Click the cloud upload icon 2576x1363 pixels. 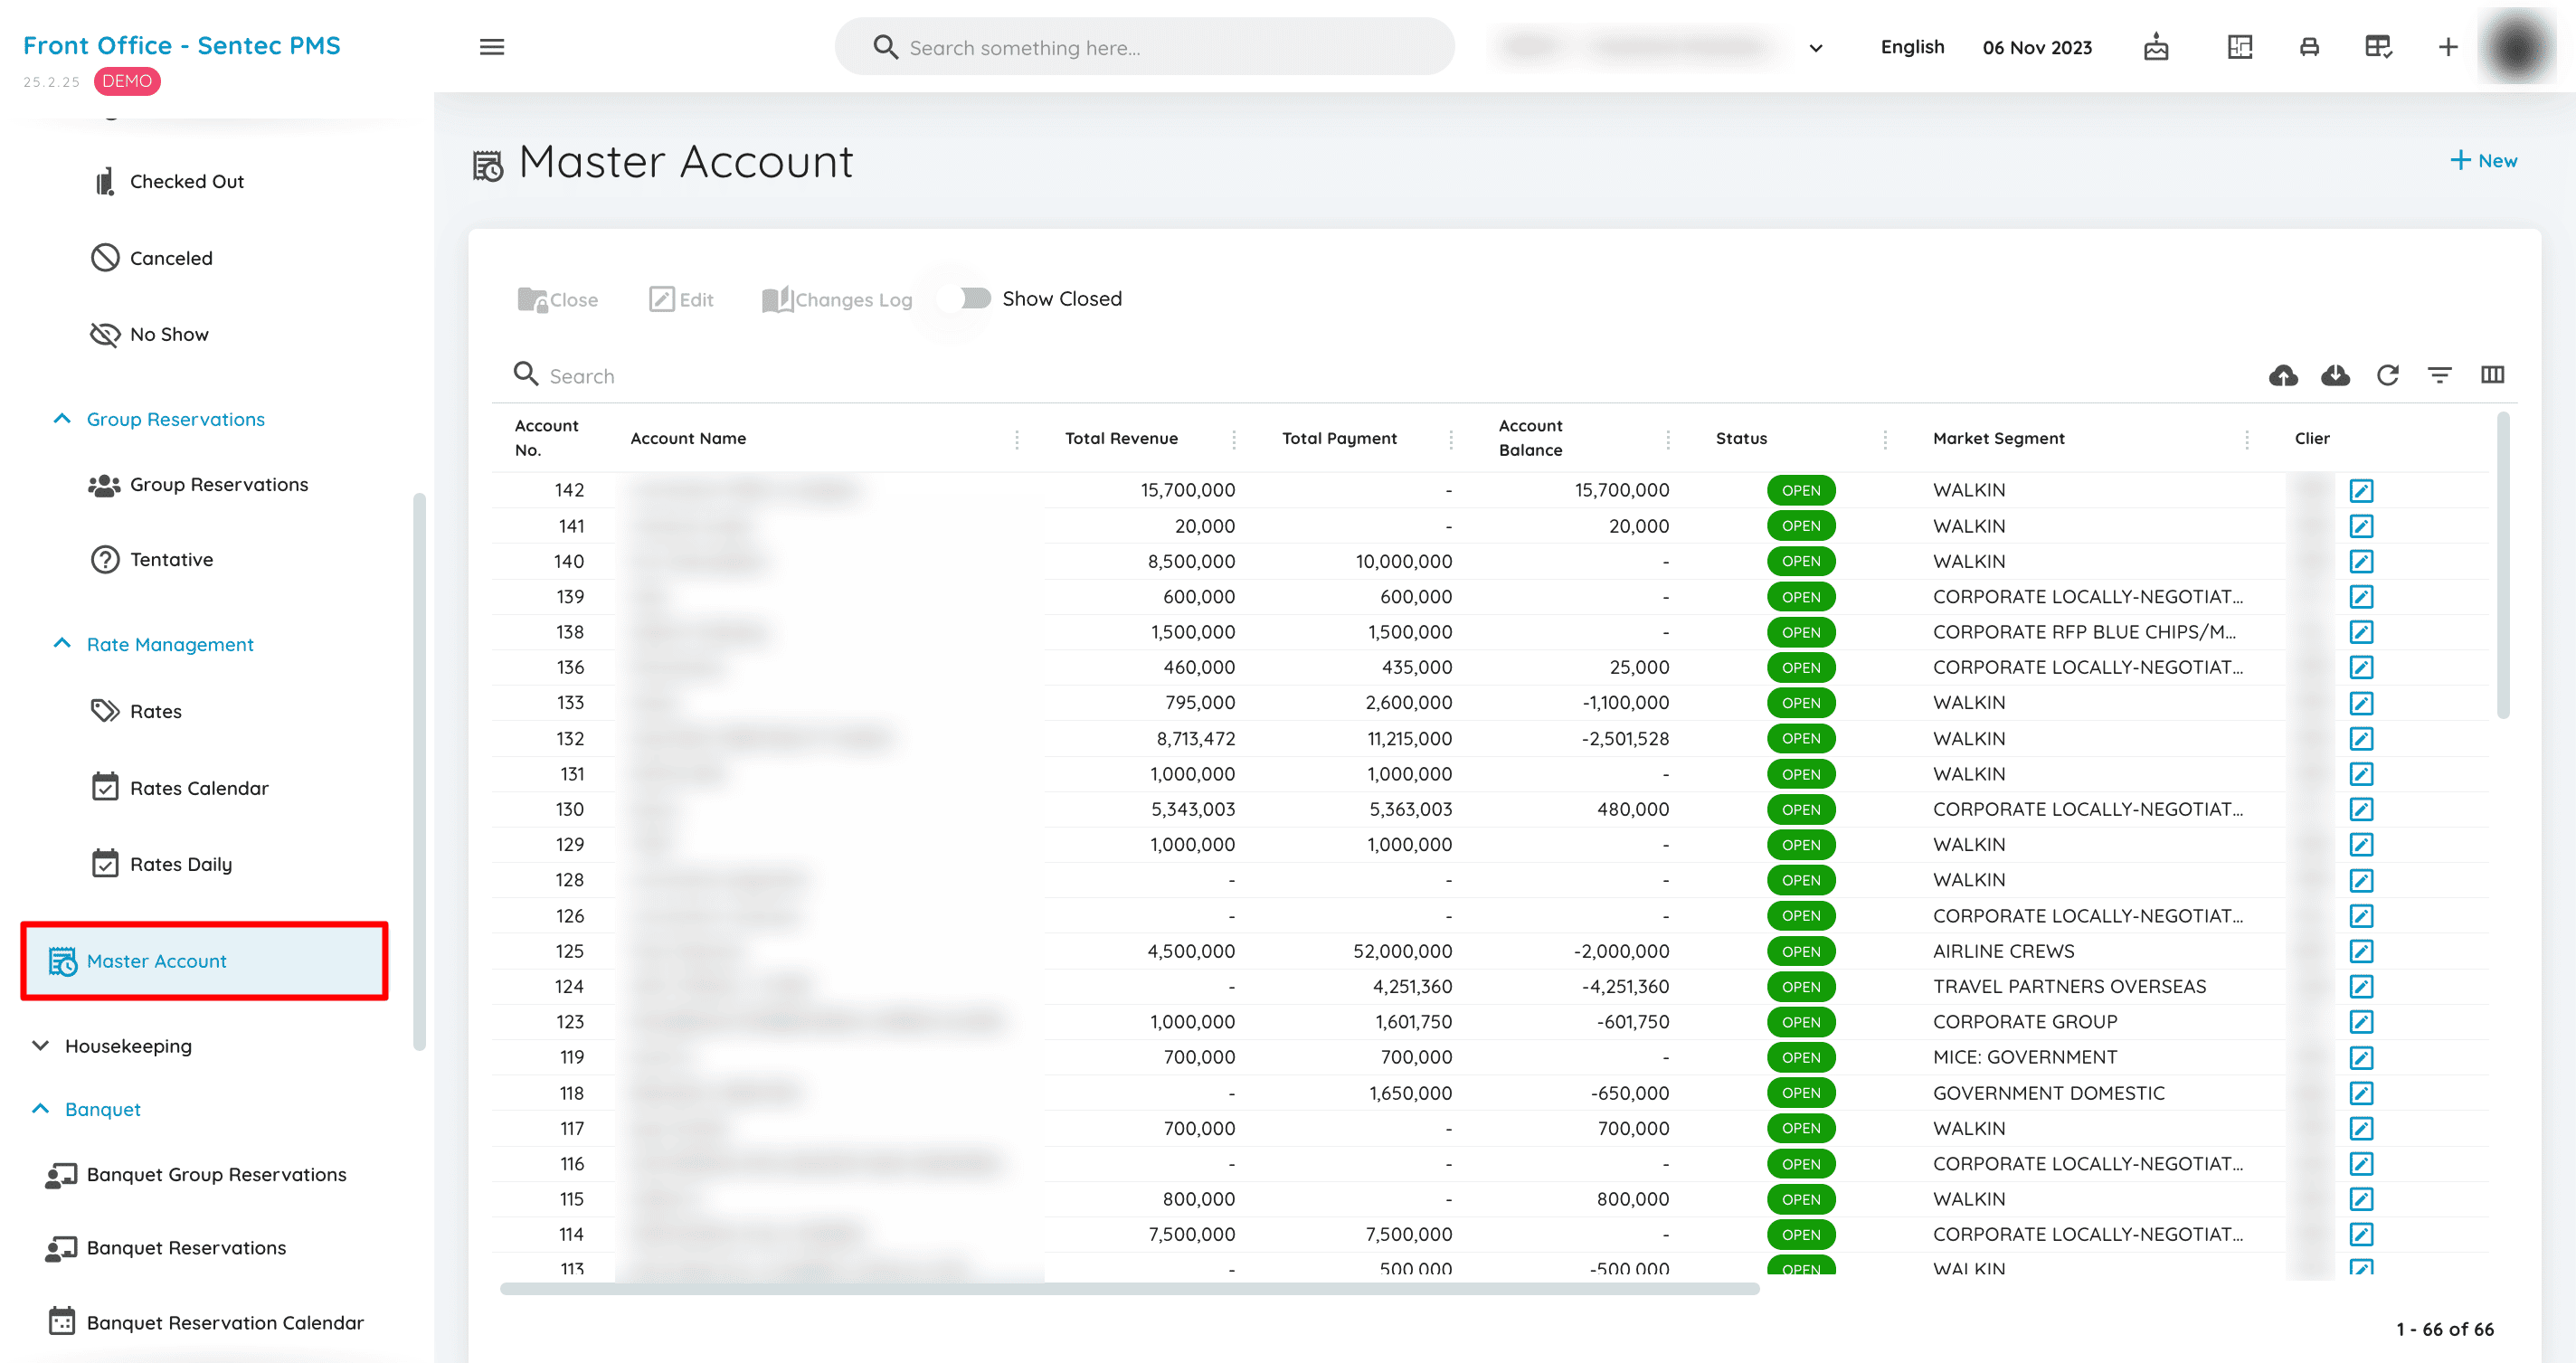click(2283, 375)
